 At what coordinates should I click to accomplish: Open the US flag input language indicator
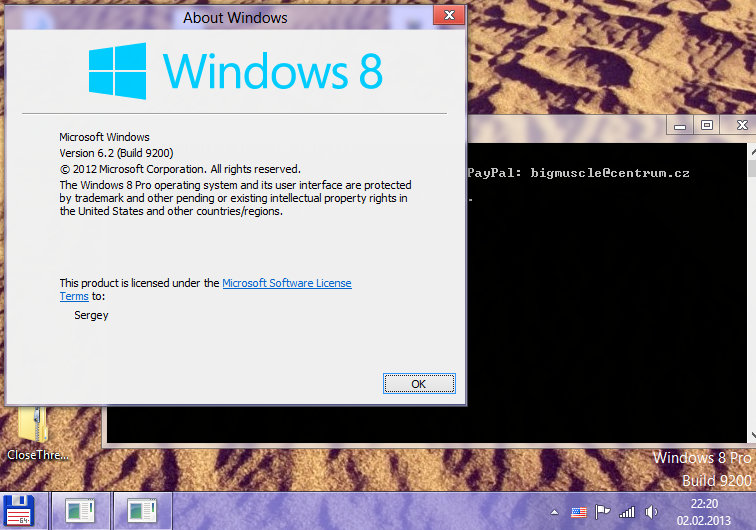(579, 512)
